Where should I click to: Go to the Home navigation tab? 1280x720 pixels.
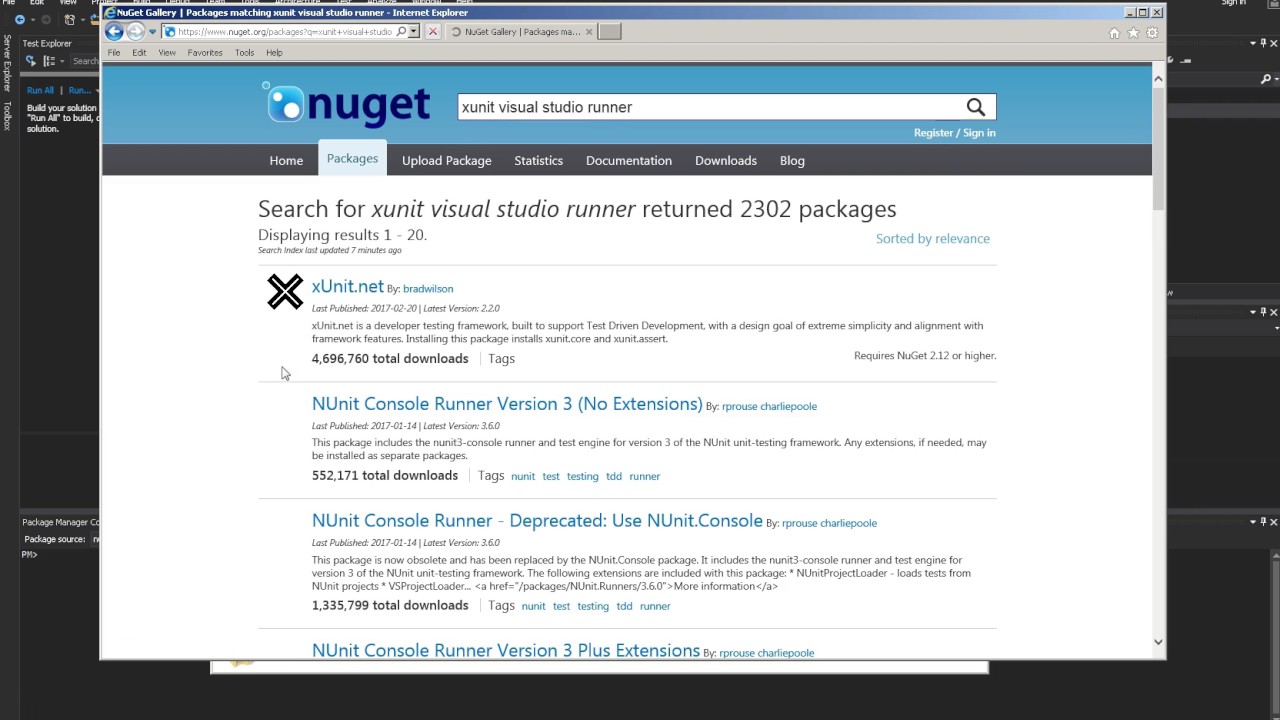pos(286,160)
